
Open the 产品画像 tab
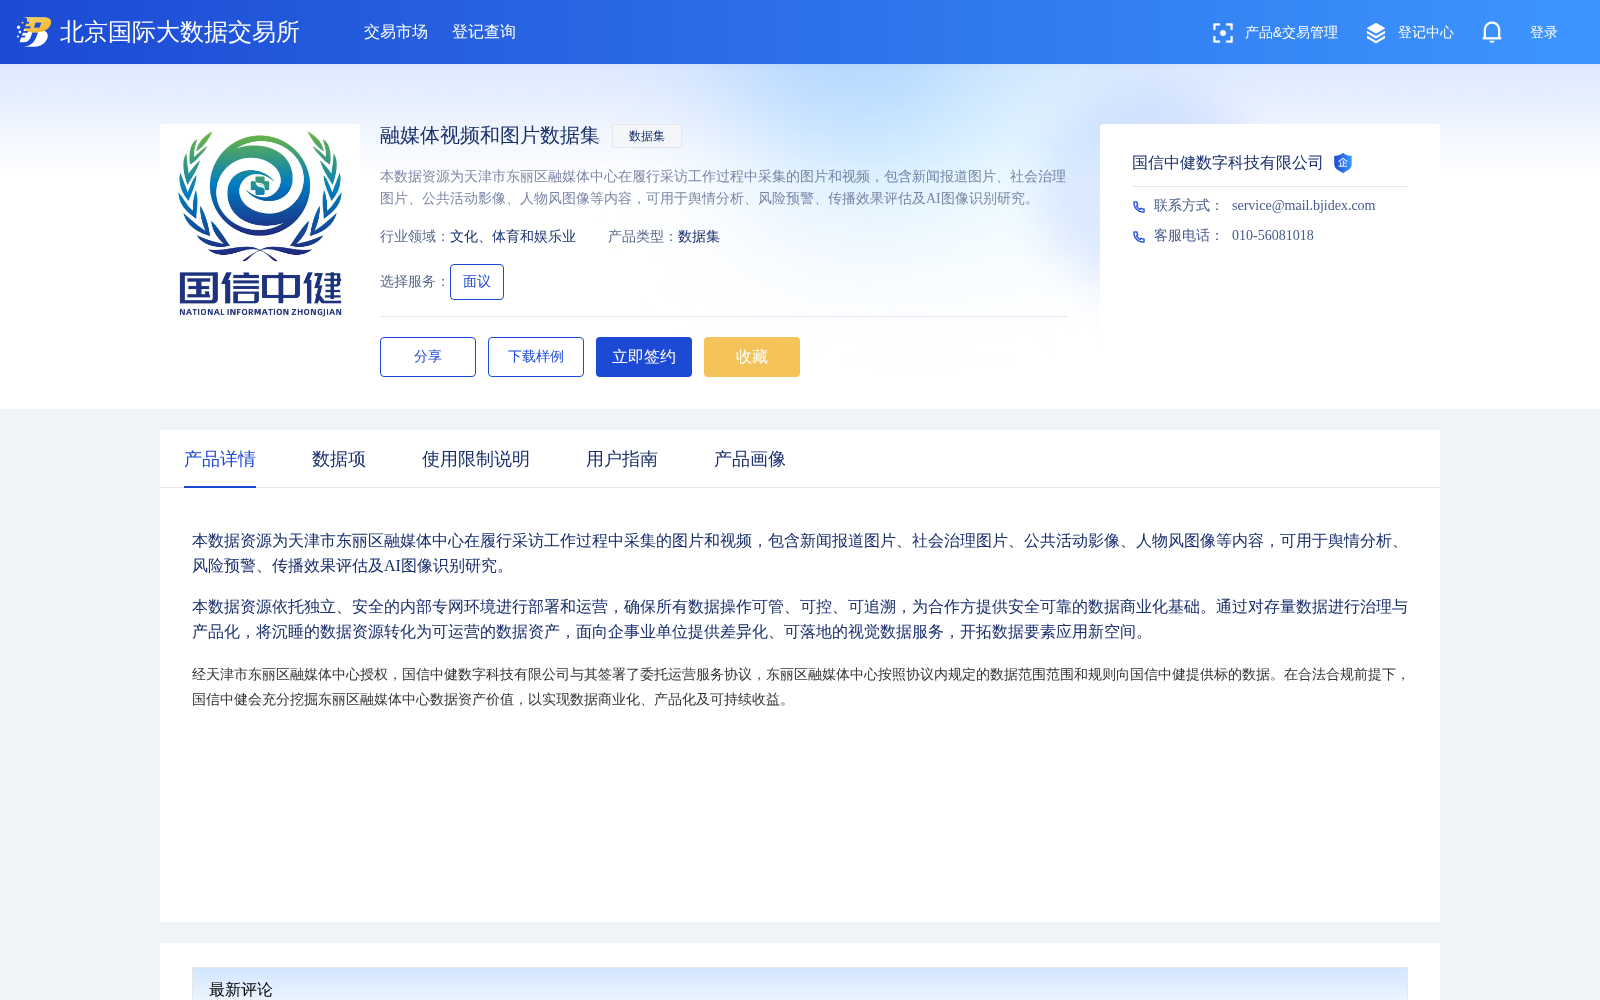[750, 459]
